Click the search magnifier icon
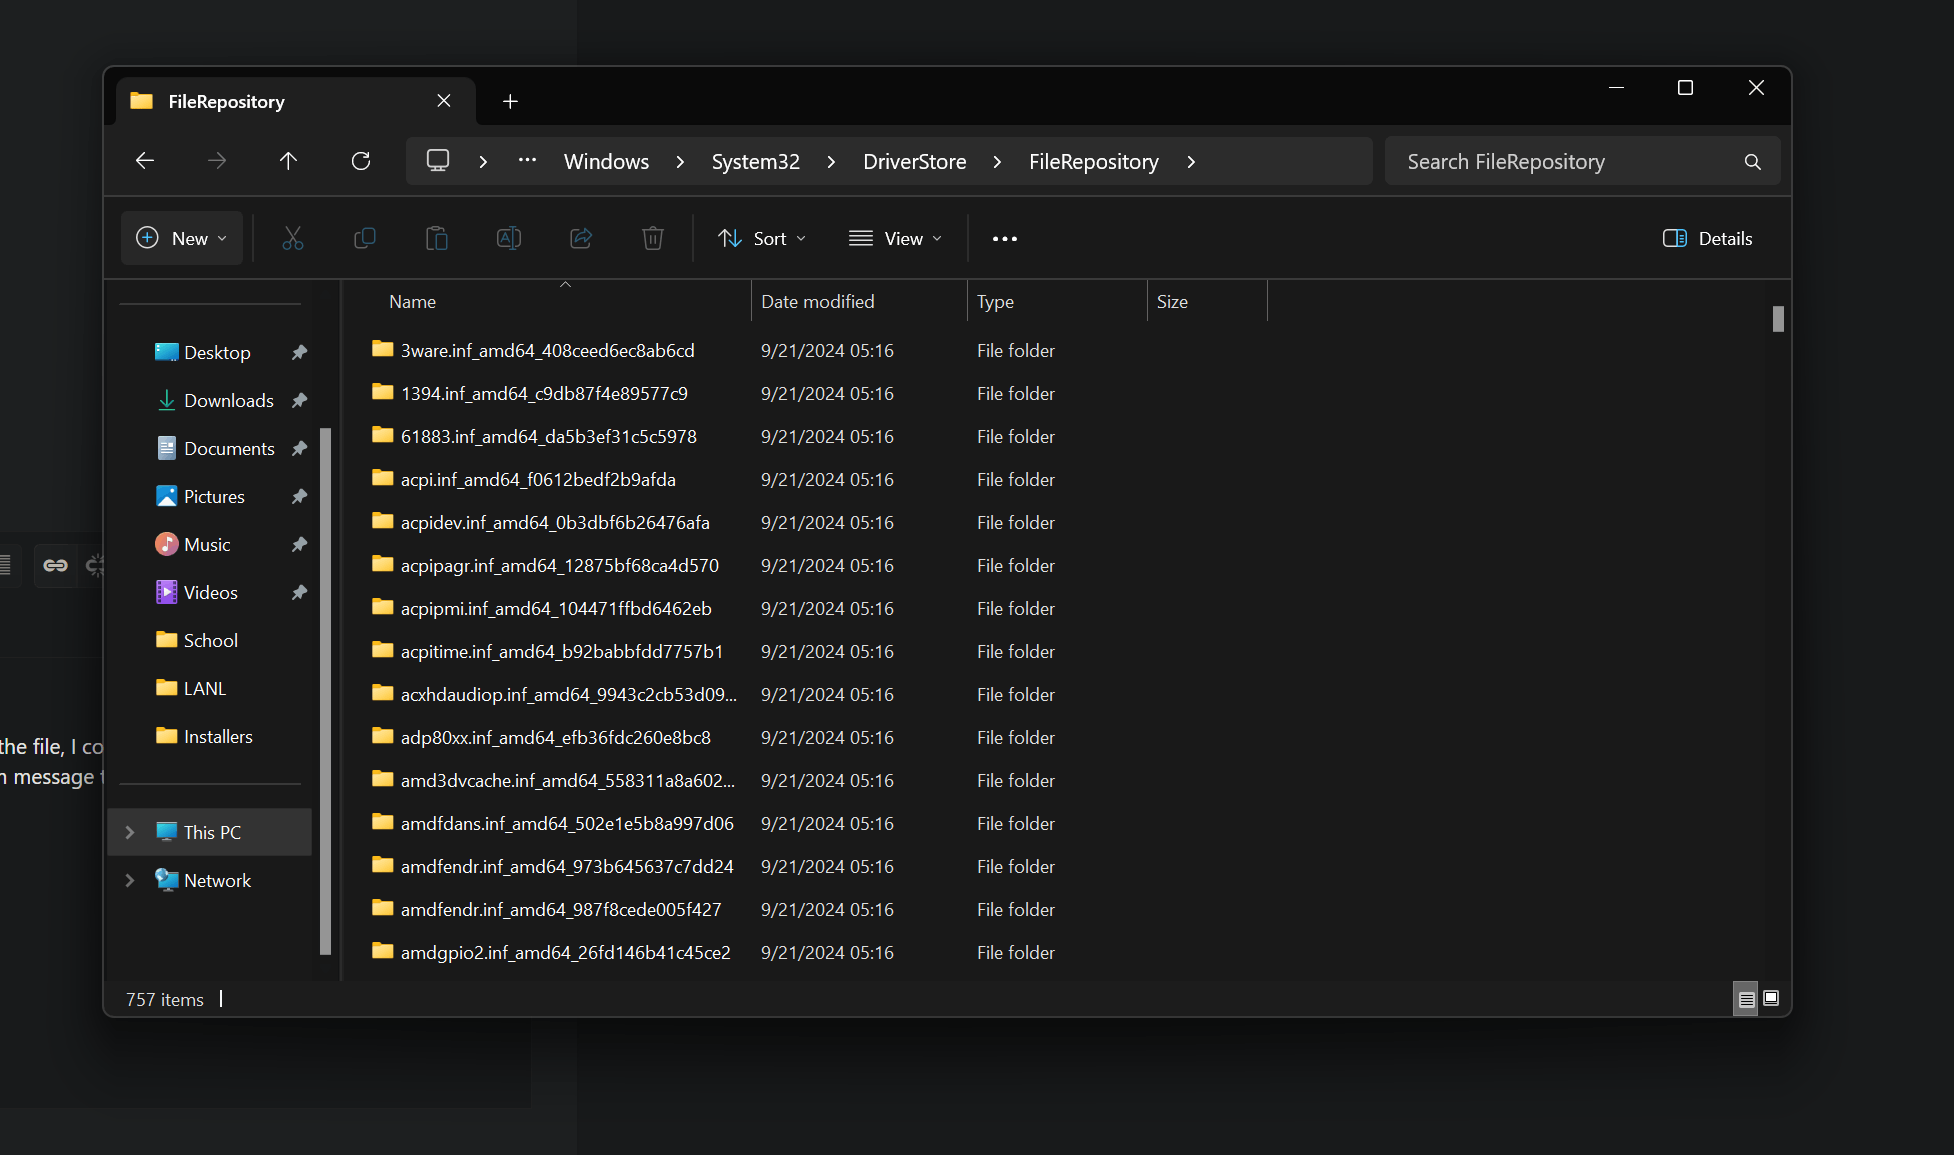Viewport: 1954px width, 1155px height. (x=1752, y=162)
